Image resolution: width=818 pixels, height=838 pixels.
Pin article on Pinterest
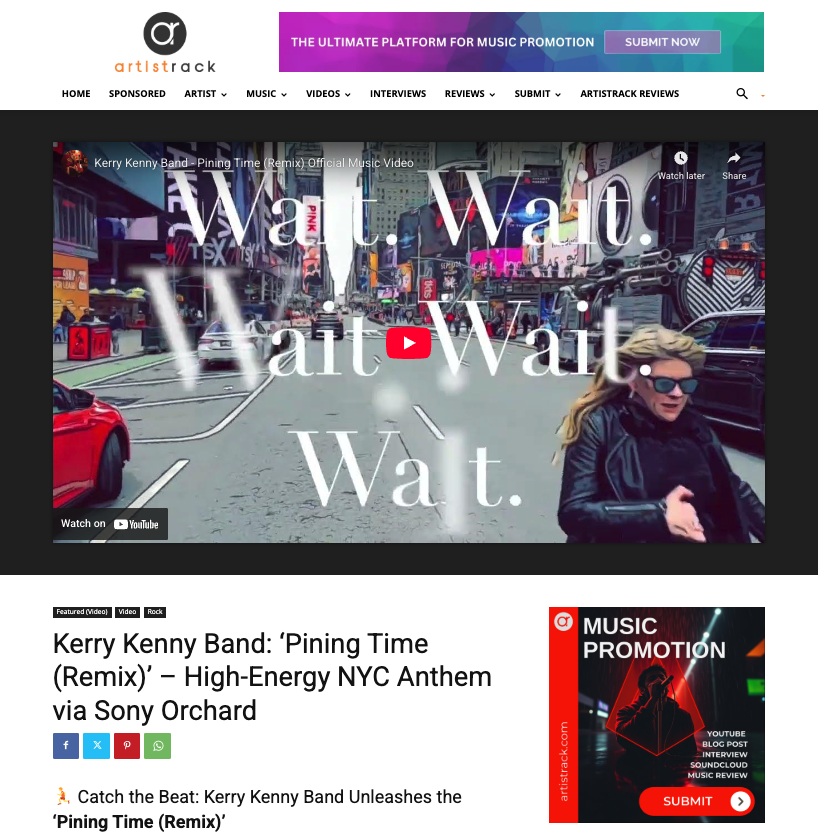(127, 746)
